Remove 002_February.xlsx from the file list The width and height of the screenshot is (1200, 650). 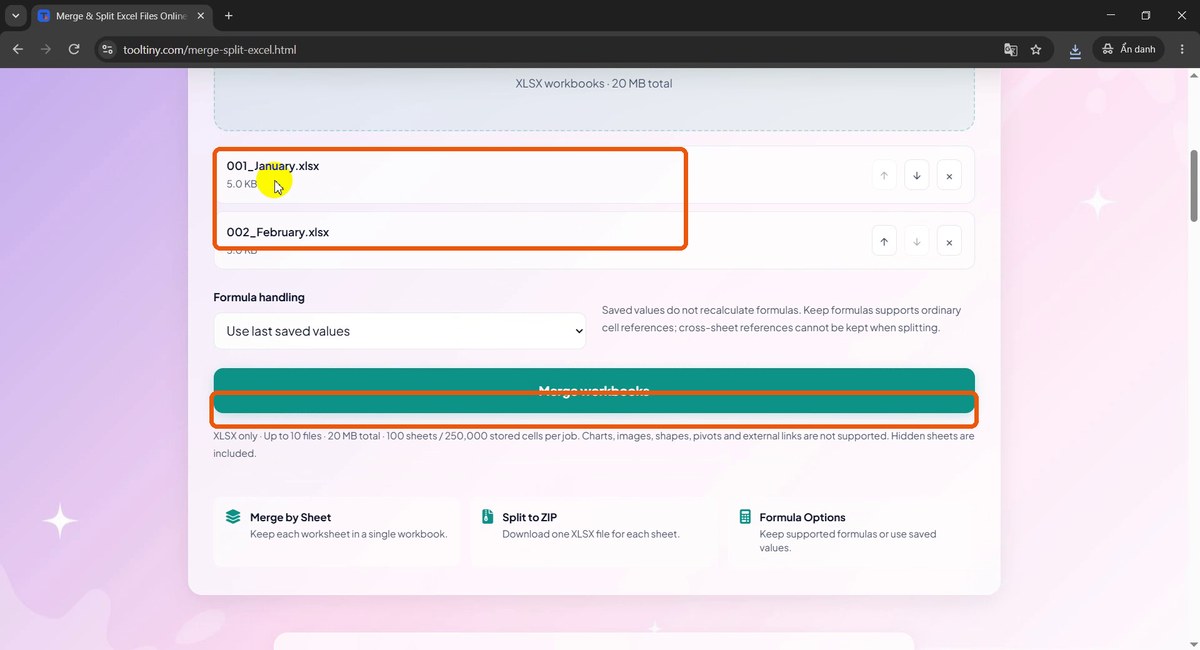(x=949, y=241)
